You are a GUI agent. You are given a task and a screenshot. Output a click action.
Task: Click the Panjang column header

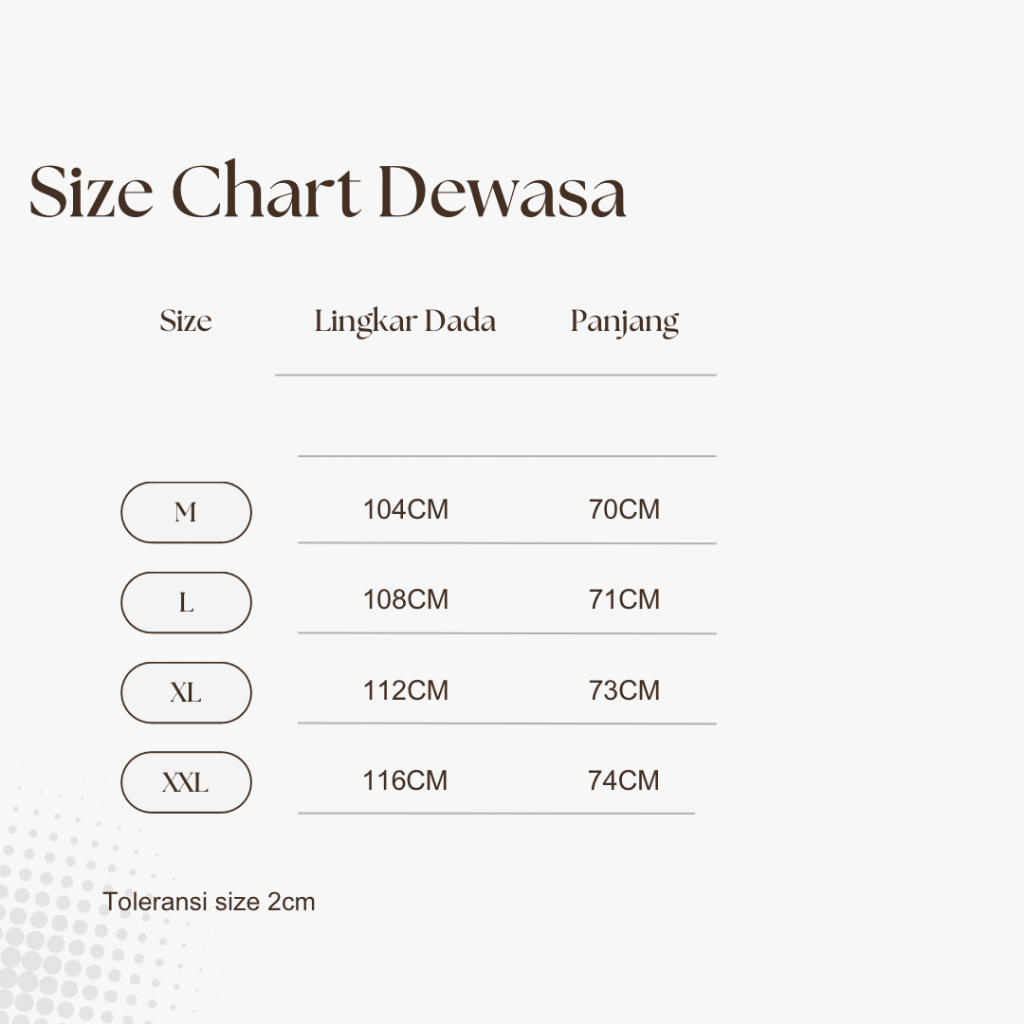[624, 322]
